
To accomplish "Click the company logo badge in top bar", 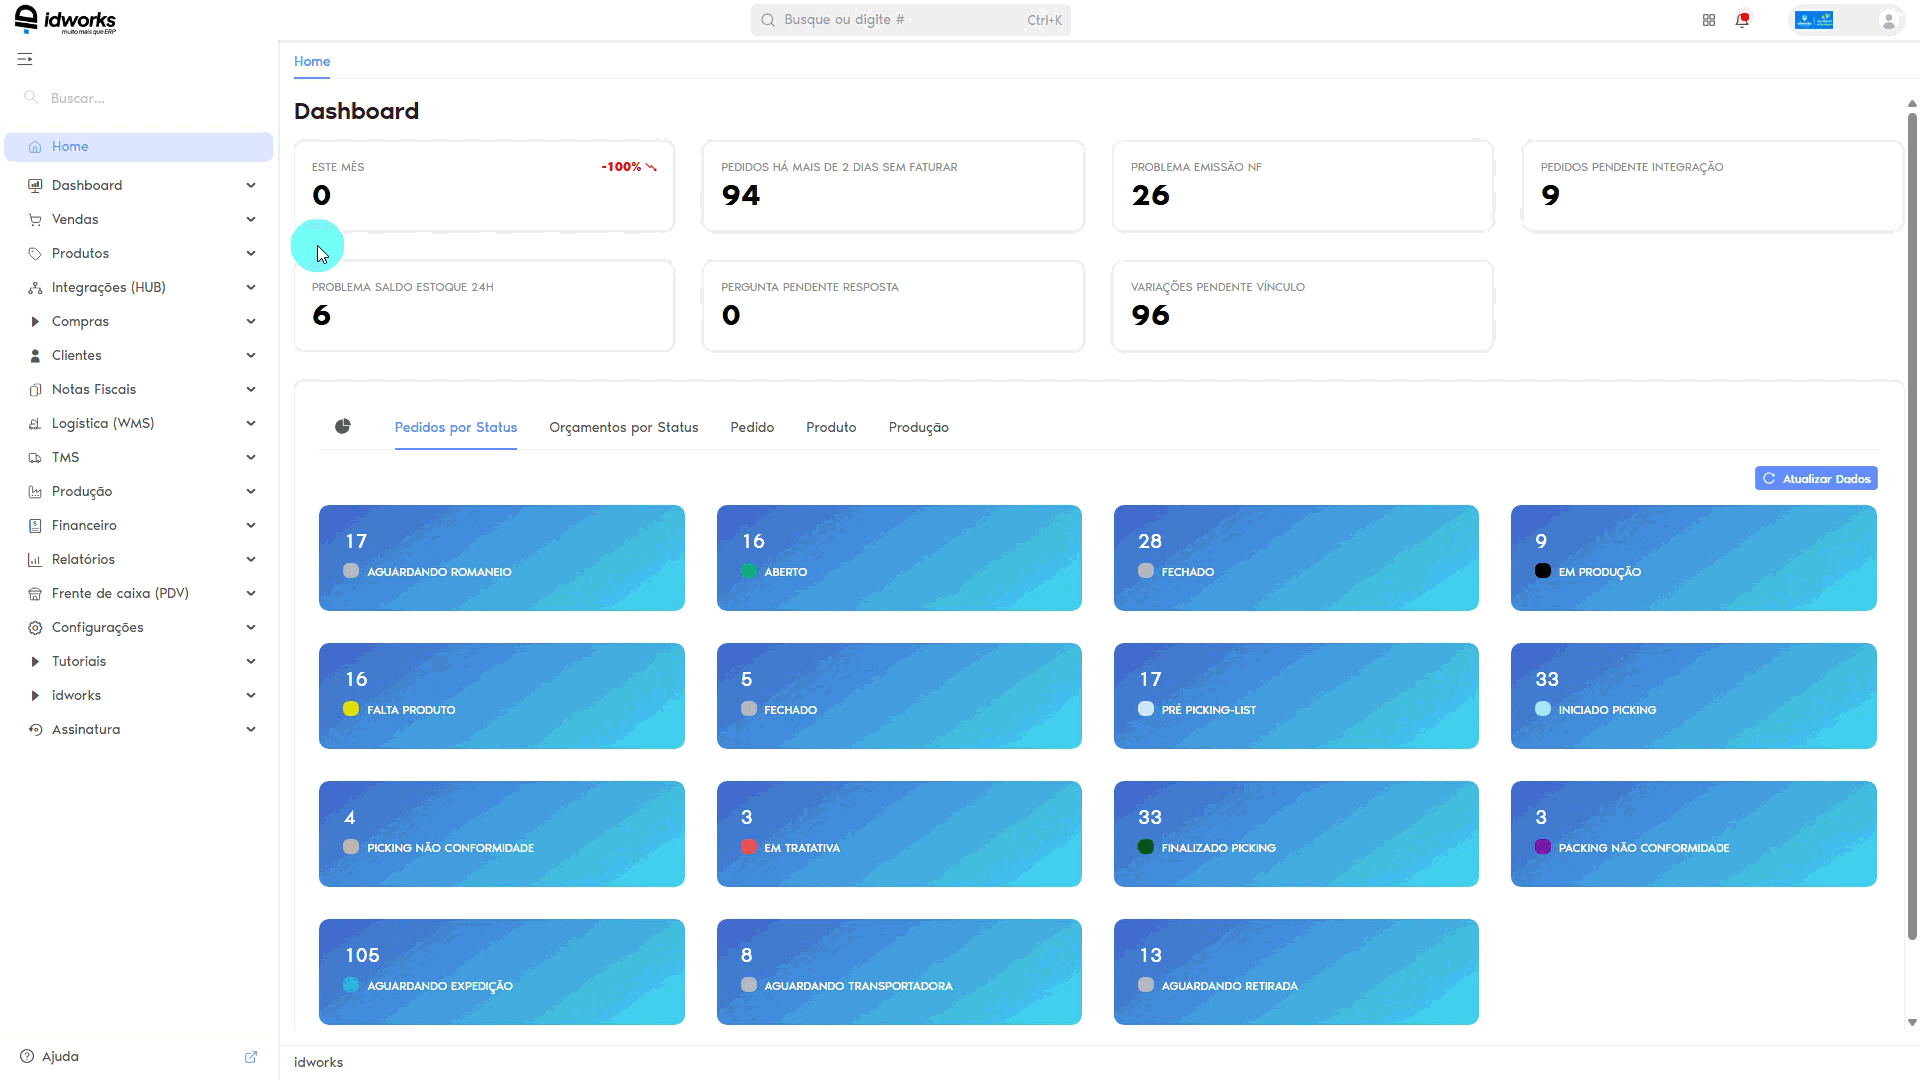I will pyautogui.click(x=1814, y=20).
